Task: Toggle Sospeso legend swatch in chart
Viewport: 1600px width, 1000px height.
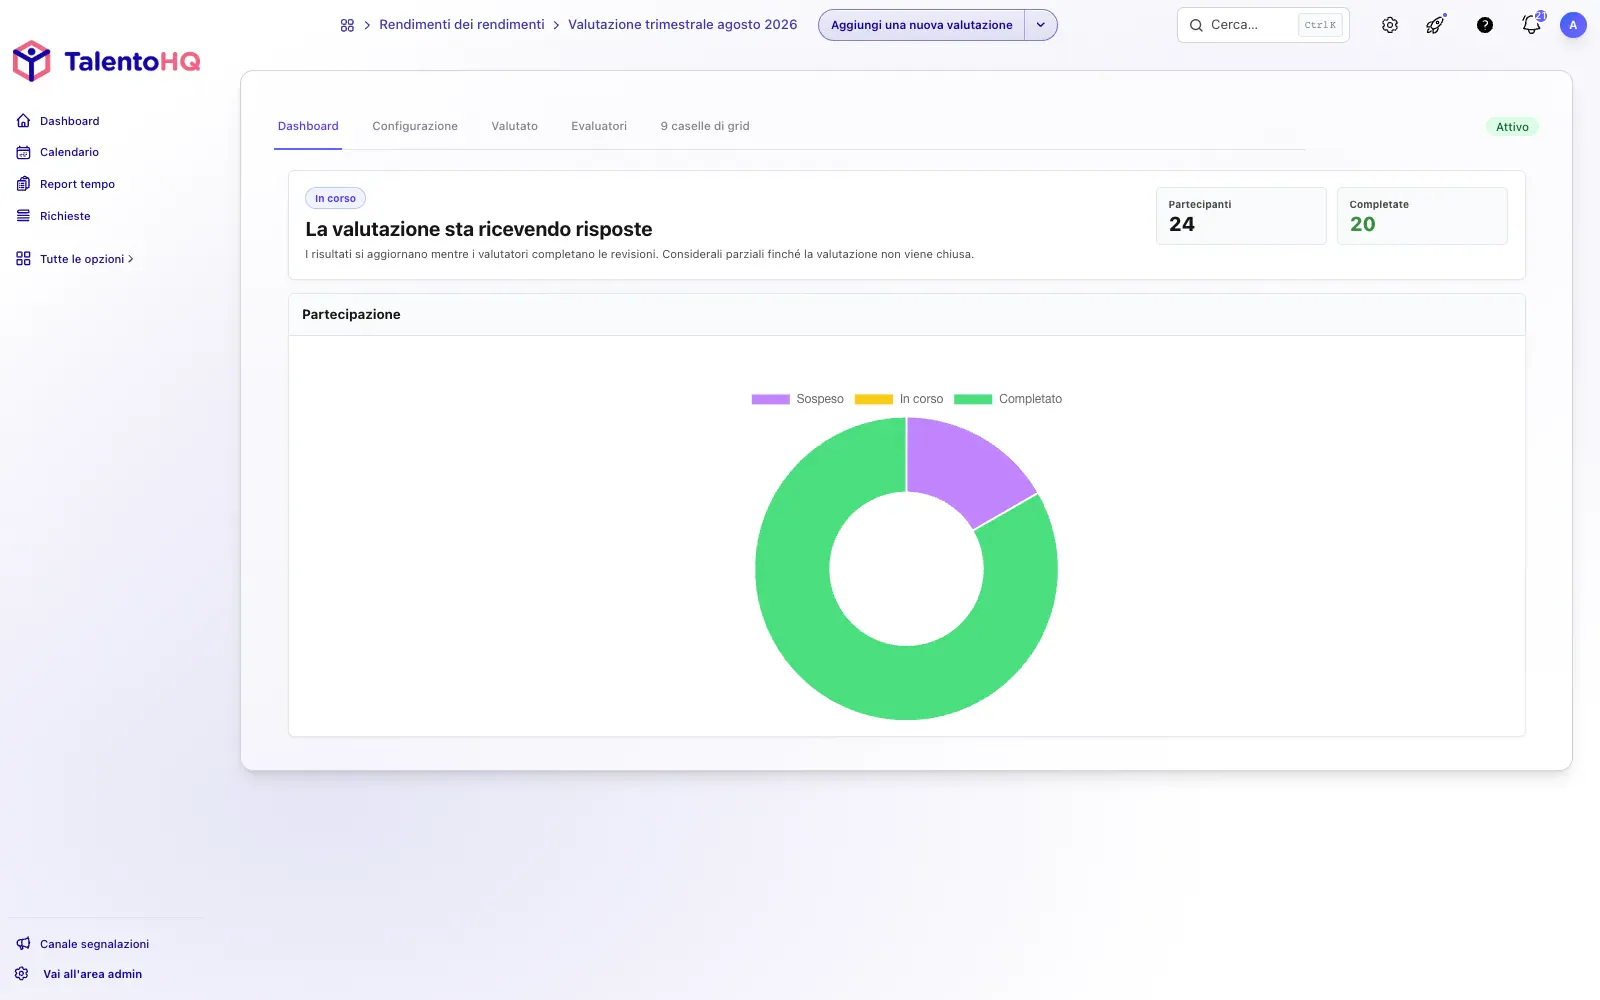Action: tap(771, 399)
